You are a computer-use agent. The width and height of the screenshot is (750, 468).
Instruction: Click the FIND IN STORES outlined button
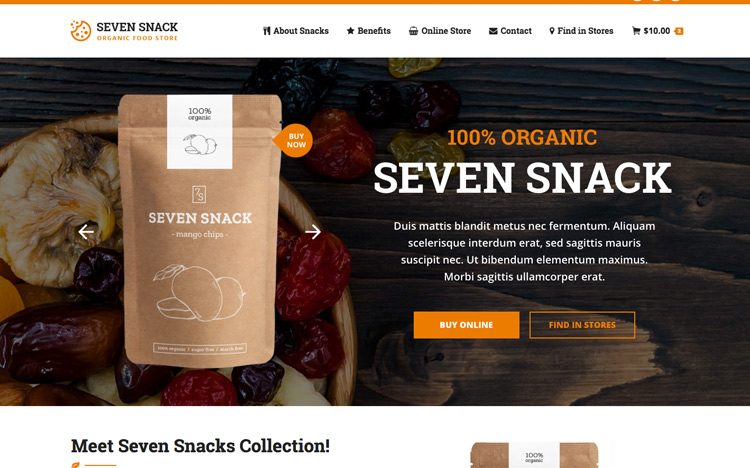point(582,325)
